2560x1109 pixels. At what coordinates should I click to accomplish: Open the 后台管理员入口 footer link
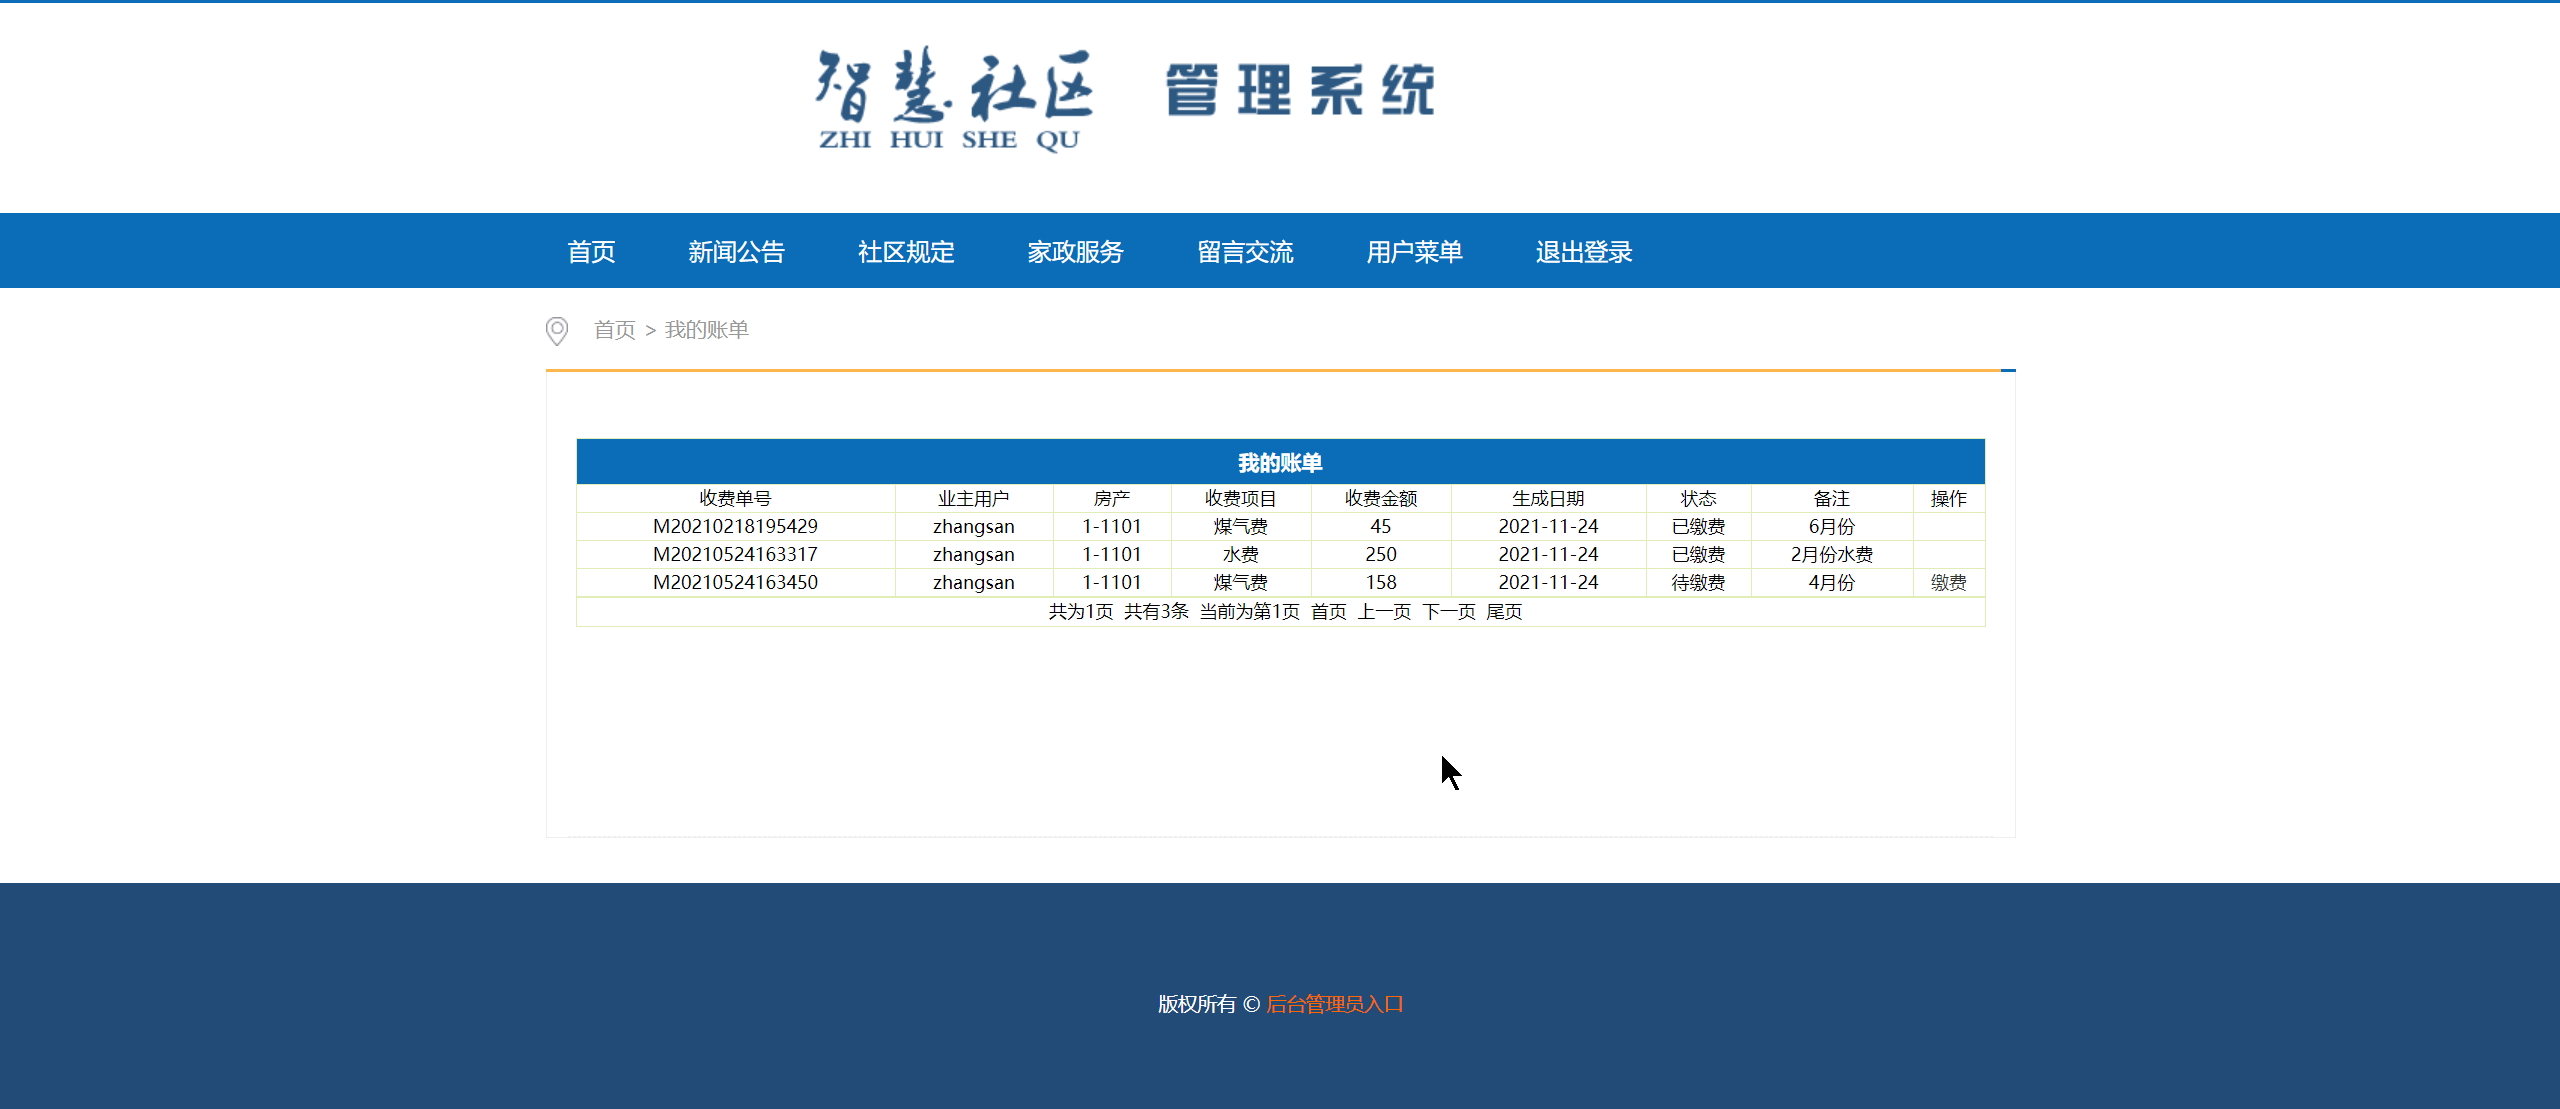pyautogui.click(x=1335, y=1004)
